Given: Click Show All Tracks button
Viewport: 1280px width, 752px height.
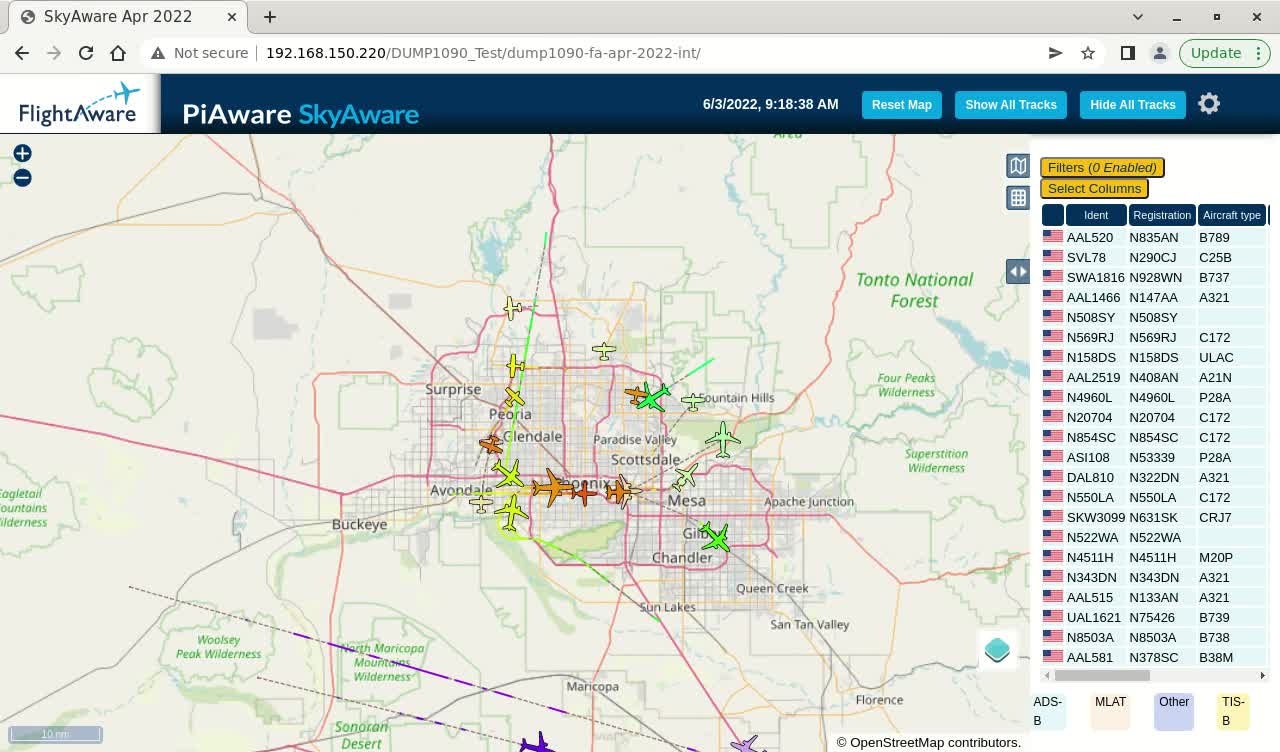Looking at the screenshot, I should (x=1010, y=105).
